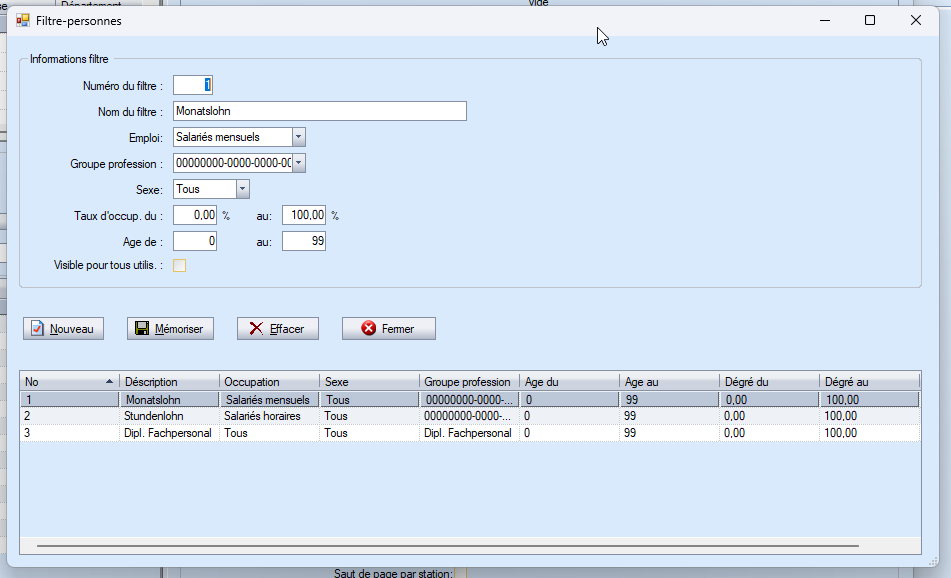
Task: Open the Sexe dropdown list
Action: coord(242,189)
